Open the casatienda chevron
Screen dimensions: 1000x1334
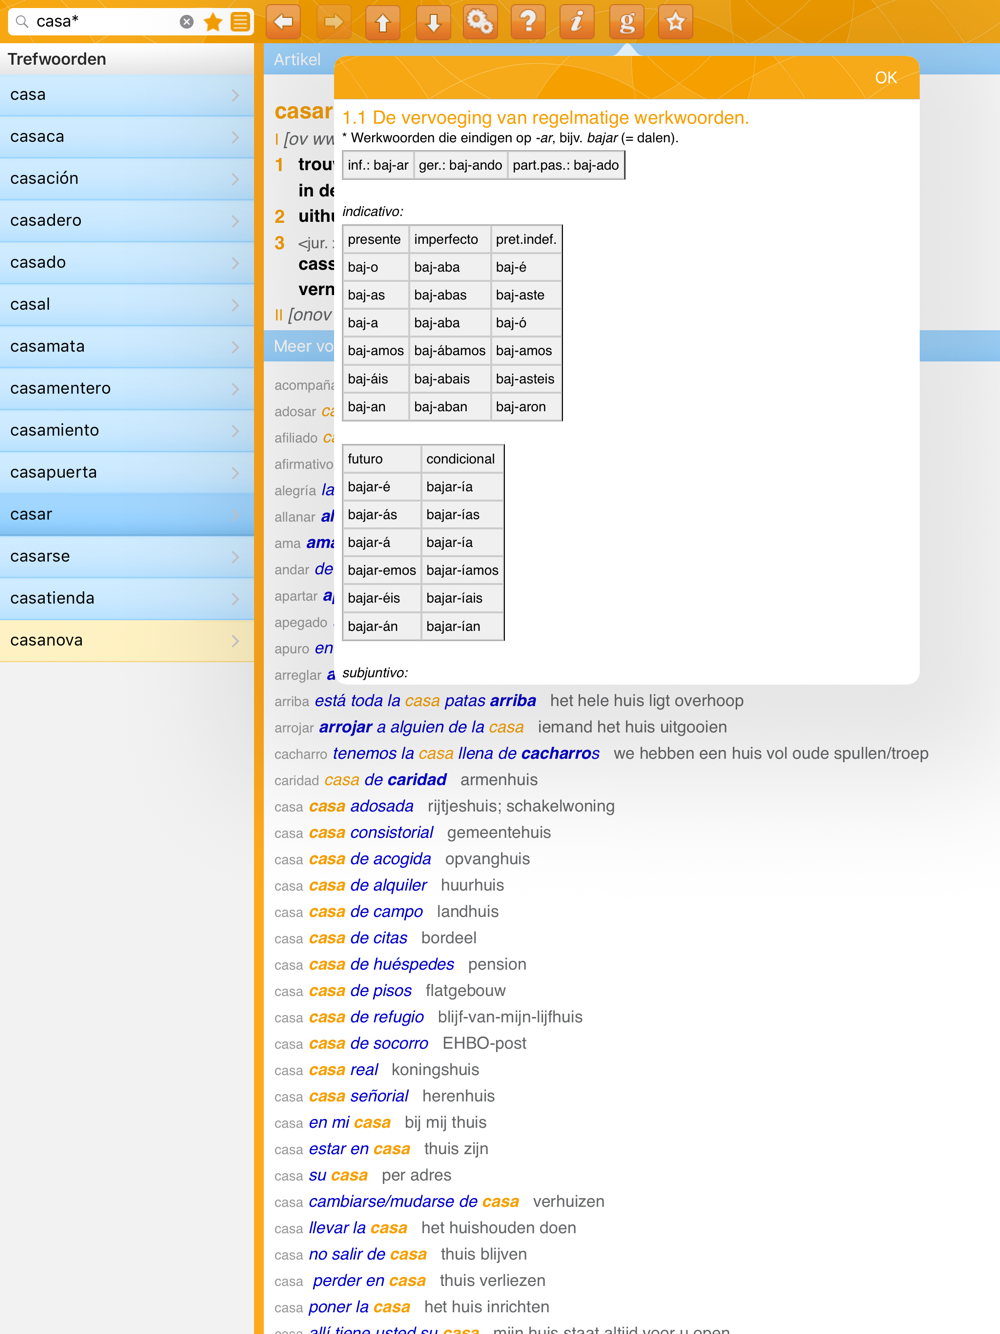click(235, 599)
